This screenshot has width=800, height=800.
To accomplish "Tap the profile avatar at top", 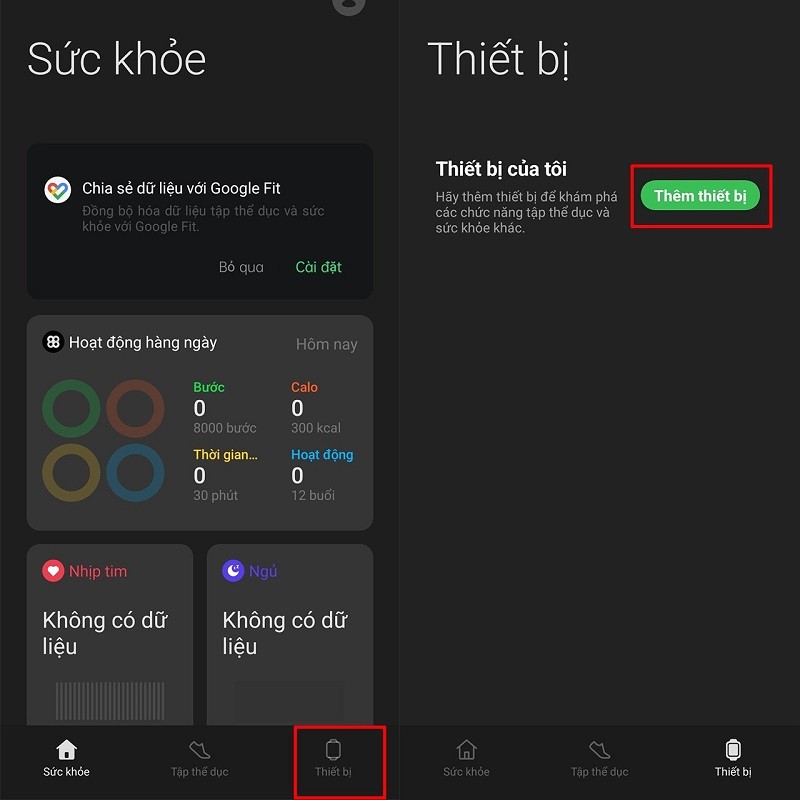I will pos(349,5).
